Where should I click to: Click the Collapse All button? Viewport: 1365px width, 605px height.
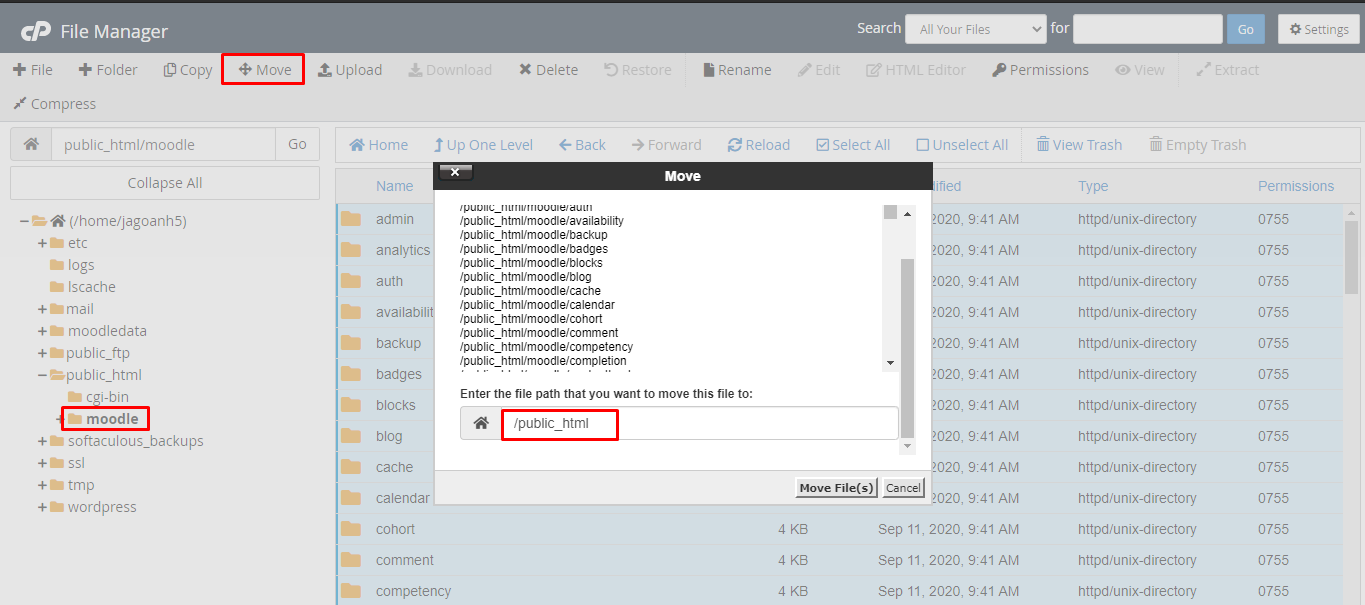[x=165, y=183]
